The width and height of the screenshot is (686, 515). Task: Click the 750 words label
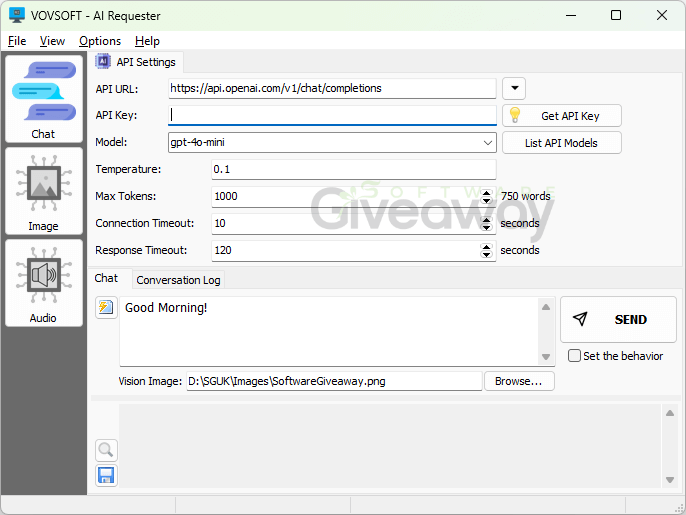[x=525, y=196]
